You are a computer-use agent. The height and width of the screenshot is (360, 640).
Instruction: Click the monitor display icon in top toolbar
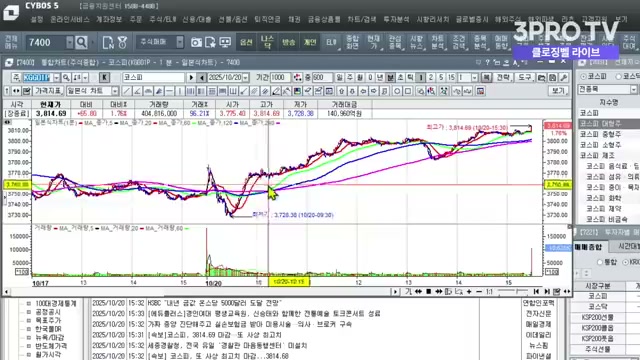point(225,42)
